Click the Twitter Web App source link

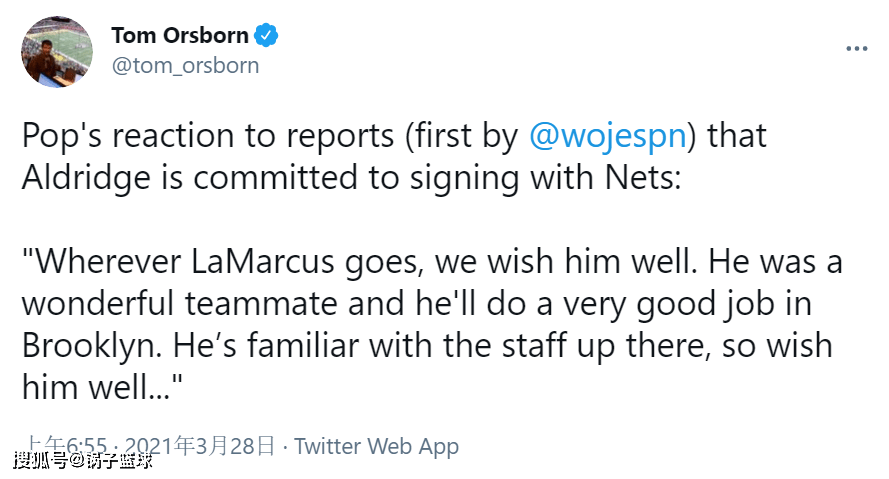(x=376, y=447)
